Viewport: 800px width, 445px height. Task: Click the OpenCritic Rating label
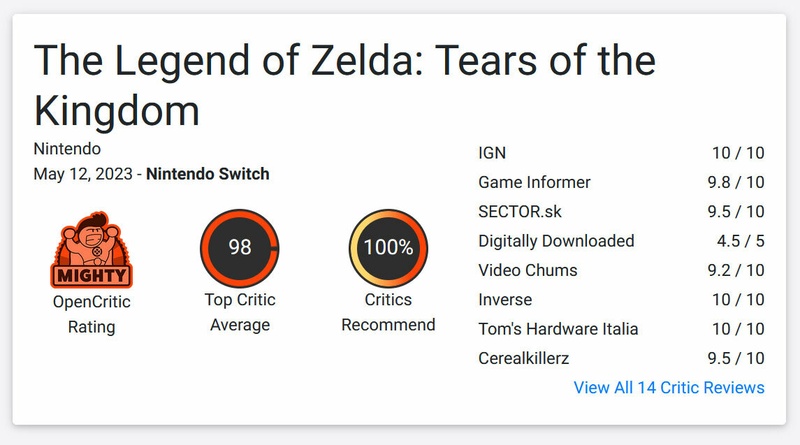91,313
